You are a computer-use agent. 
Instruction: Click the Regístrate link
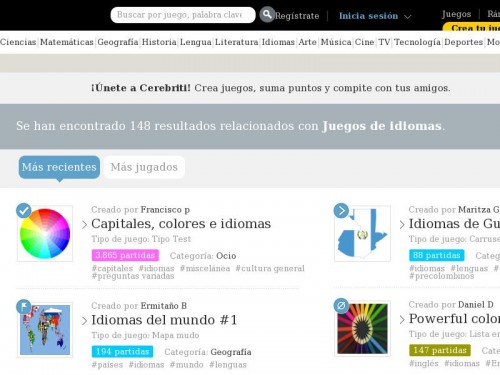pos(297,16)
